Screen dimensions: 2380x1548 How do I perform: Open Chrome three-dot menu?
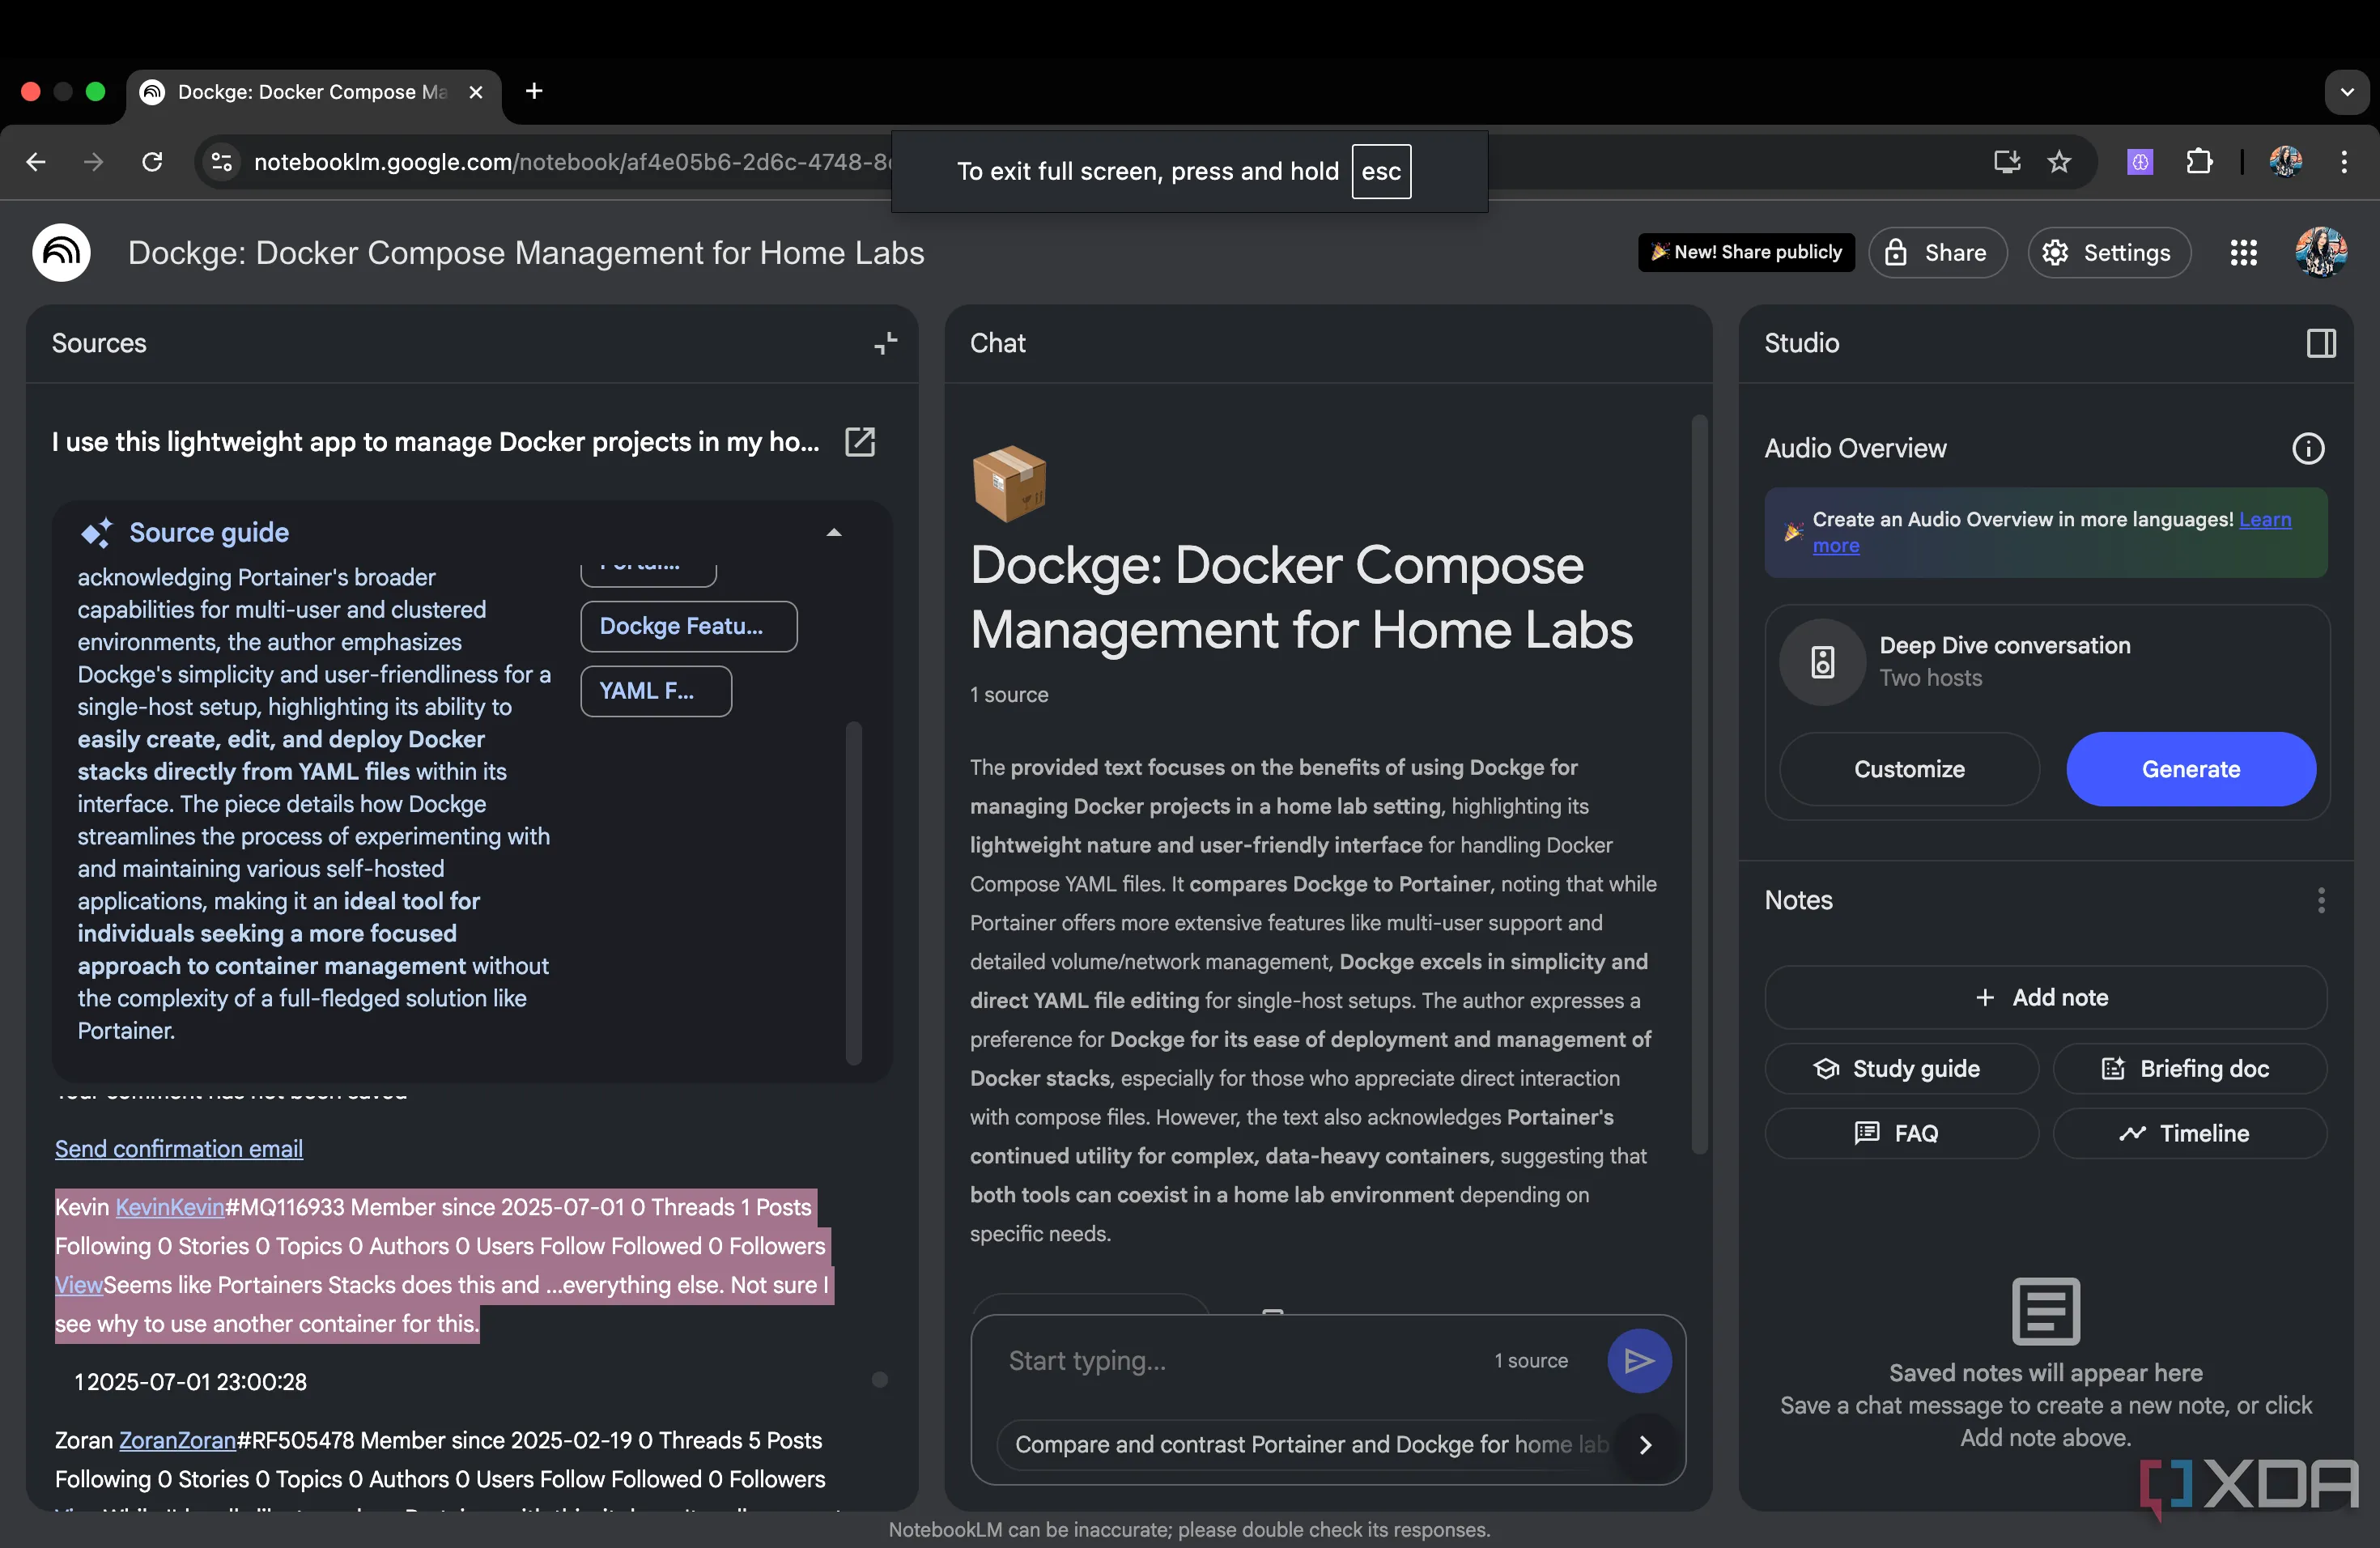pyautogui.click(x=2344, y=161)
